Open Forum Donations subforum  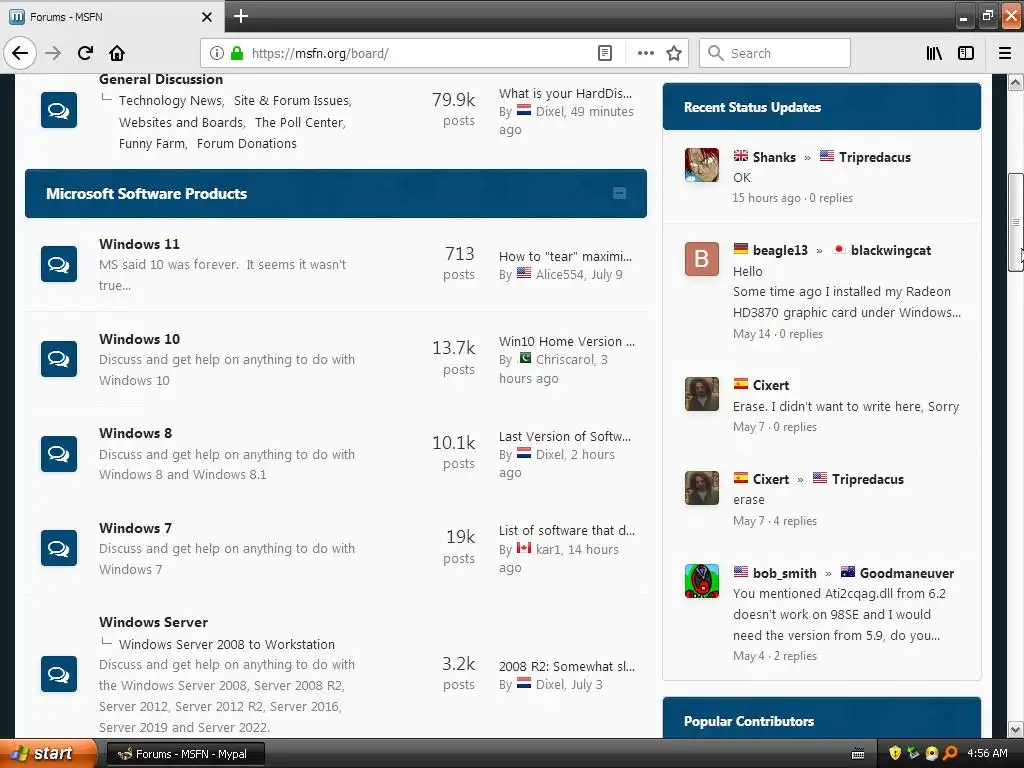tap(246, 144)
